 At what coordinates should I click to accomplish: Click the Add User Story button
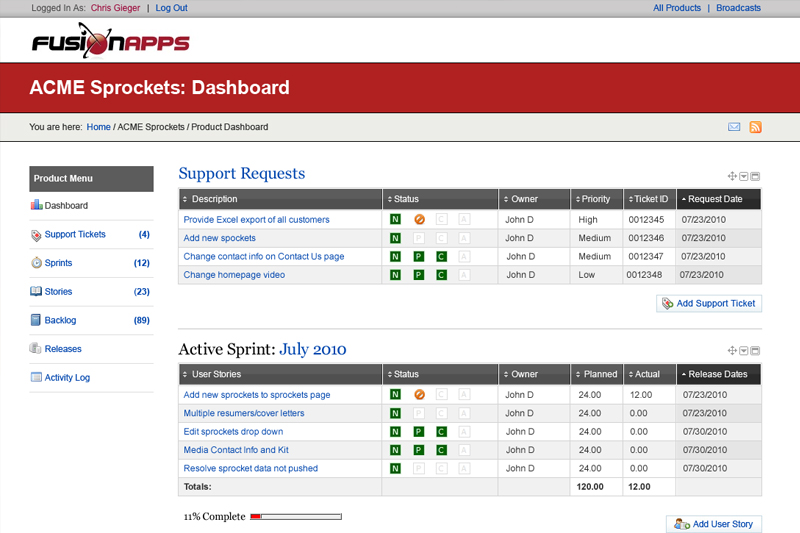click(x=714, y=524)
